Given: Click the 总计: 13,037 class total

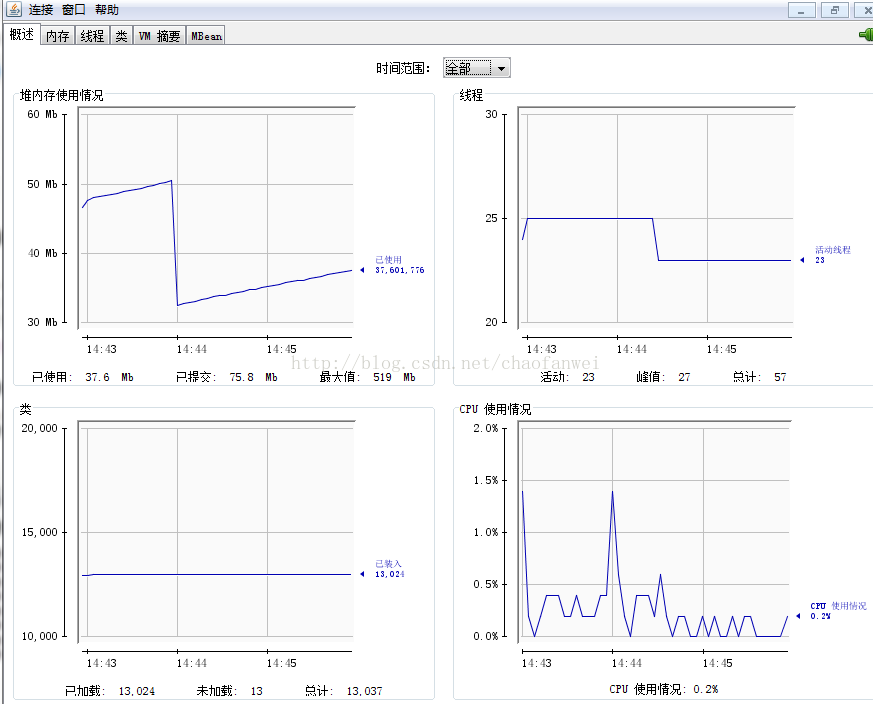Looking at the screenshot, I should (x=344, y=691).
